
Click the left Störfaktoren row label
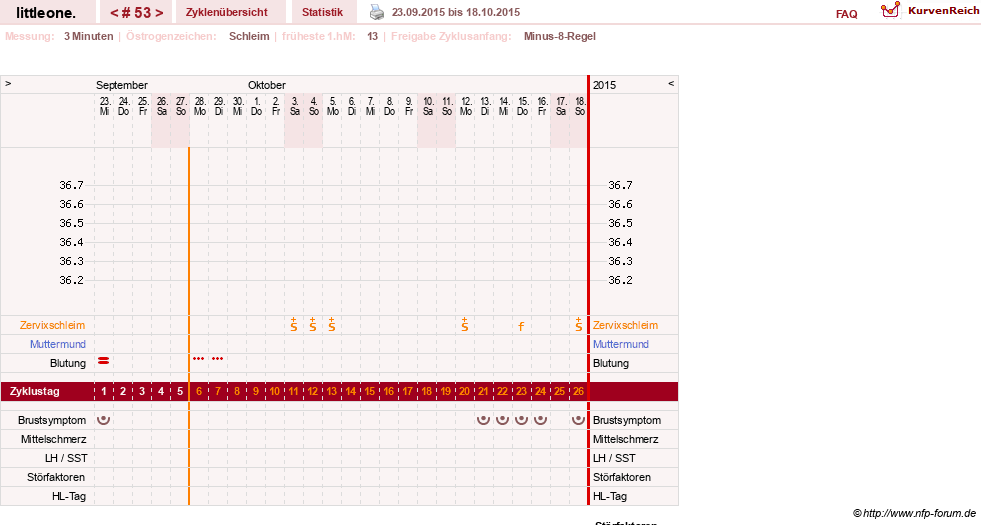56,477
